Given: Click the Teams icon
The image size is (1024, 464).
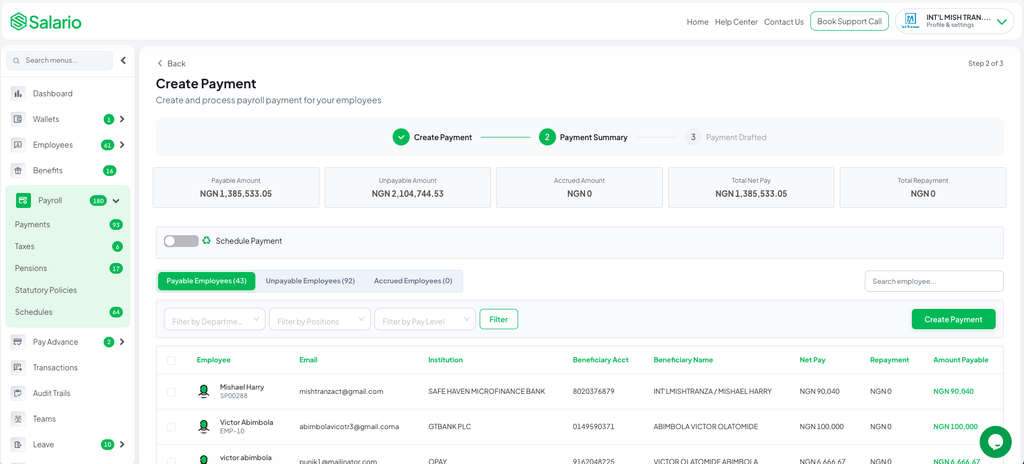Looking at the screenshot, I should pos(18,419).
